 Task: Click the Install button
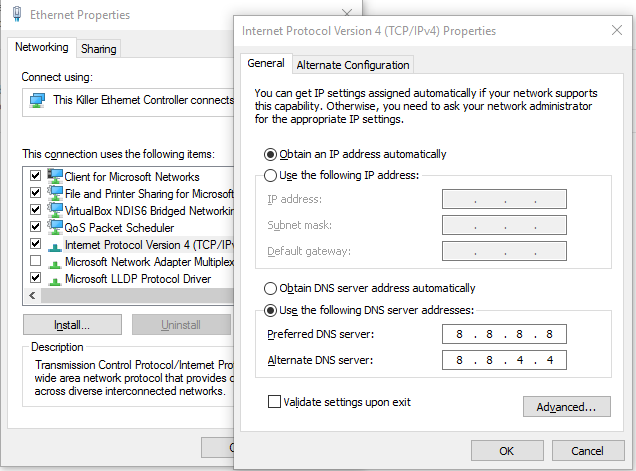[x=72, y=325]
